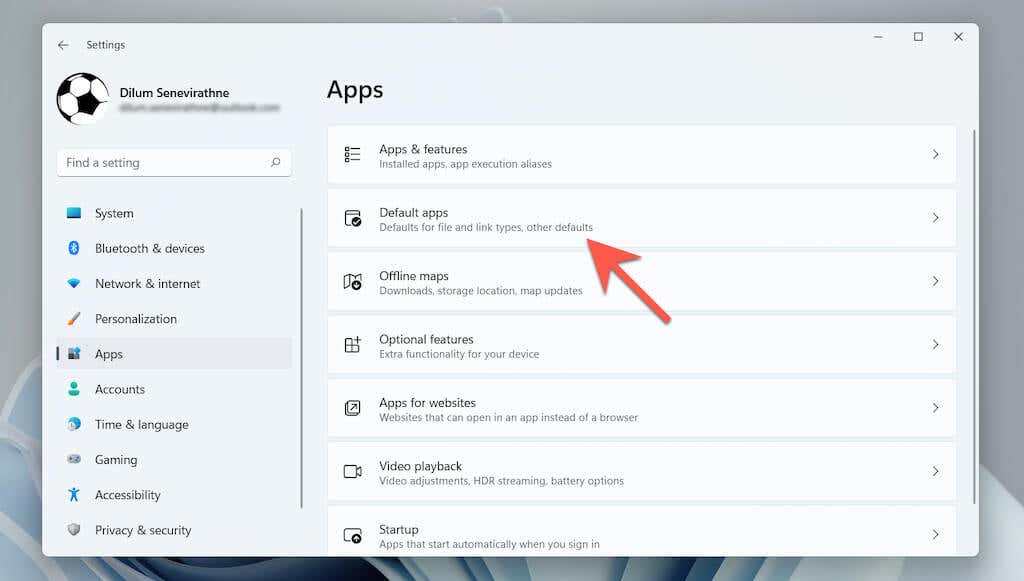Open Apps for websites title
1024x581 pixels.
click(427, 403)
